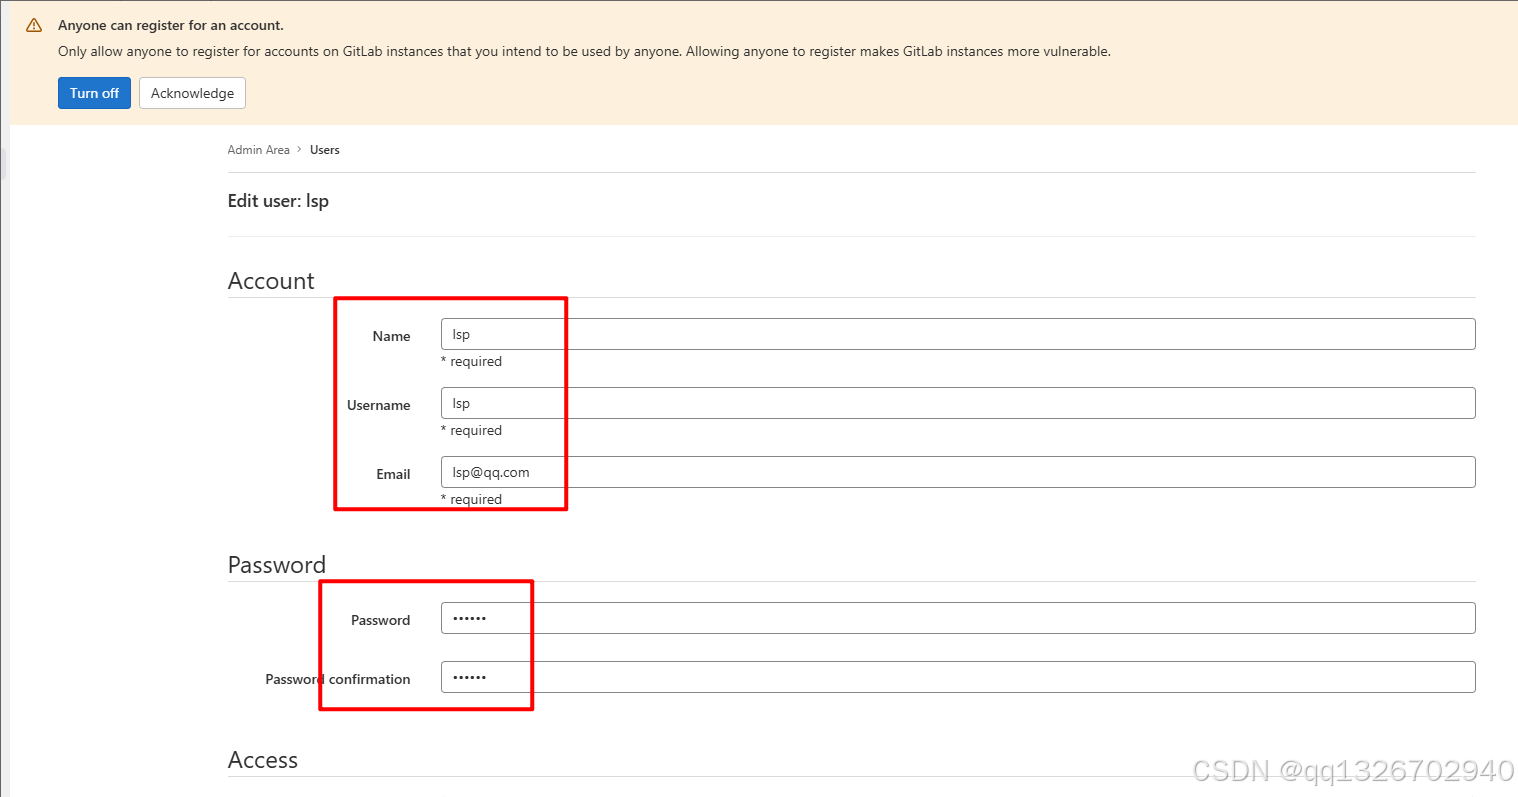Click the Access section heading
This screenshot has height=797, width=1518.
pyautogui.click(x=263, y=760)
